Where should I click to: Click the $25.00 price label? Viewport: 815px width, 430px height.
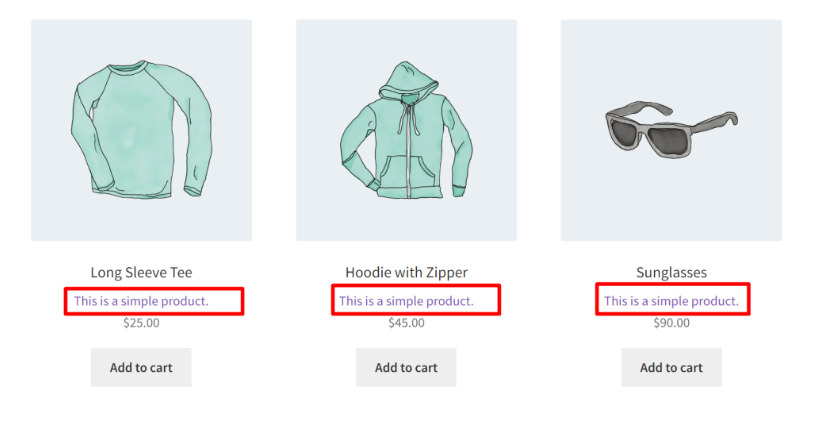(x=141, y=323)
